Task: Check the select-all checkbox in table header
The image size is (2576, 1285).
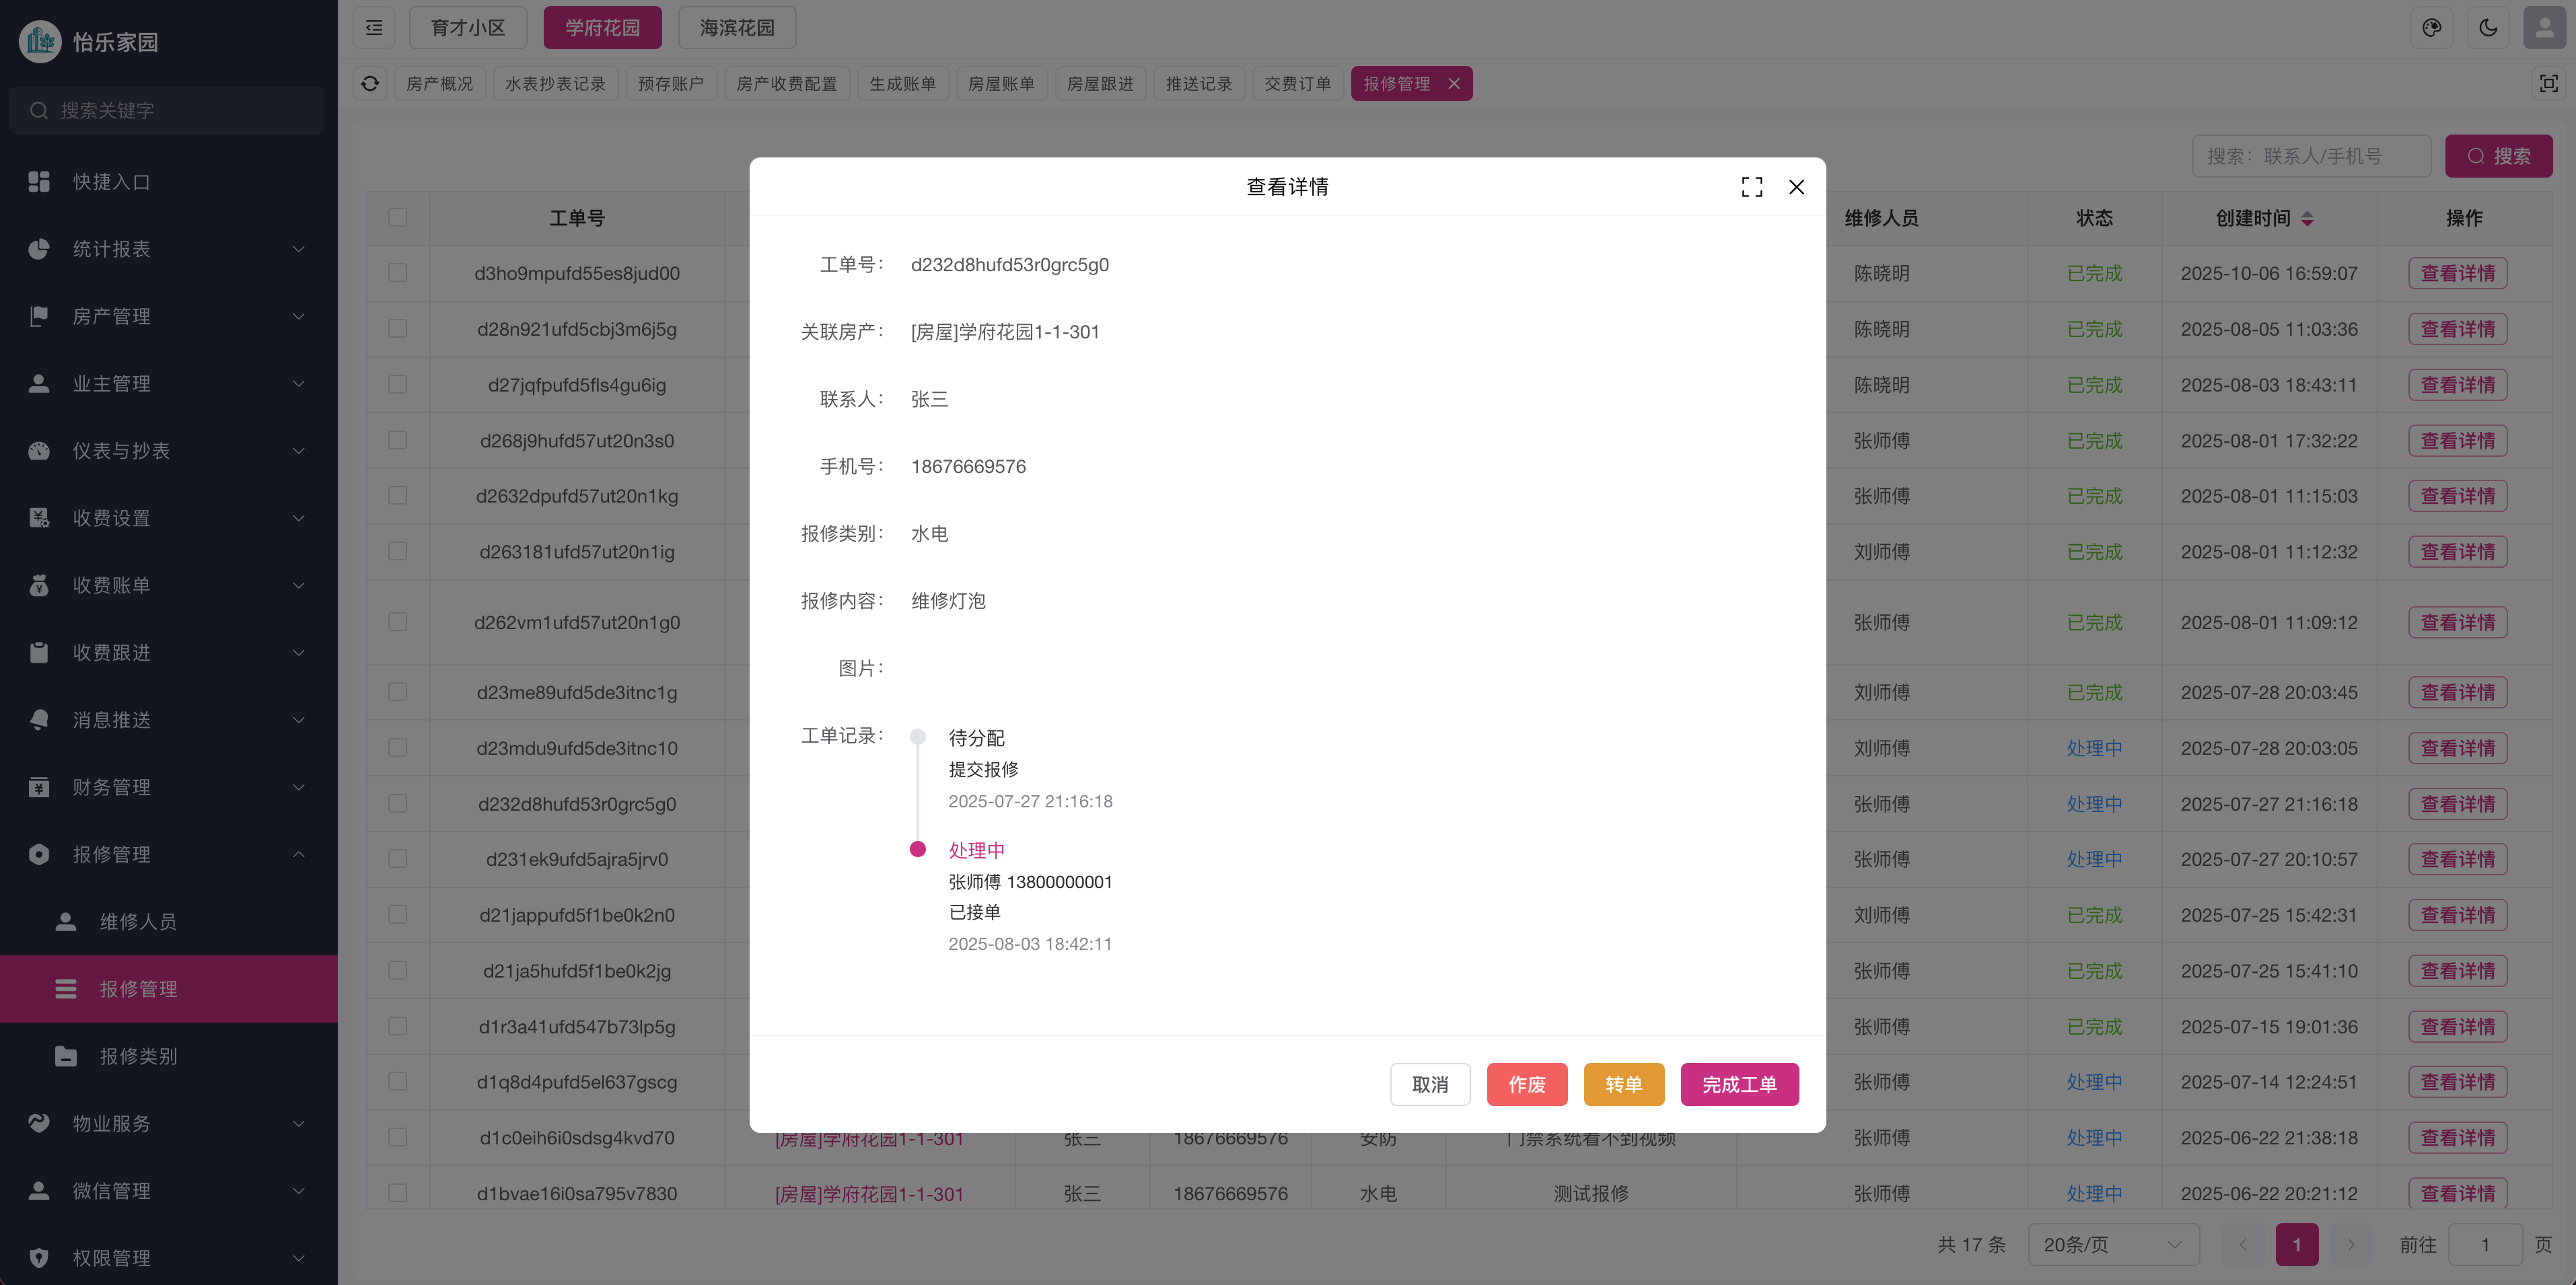Action: (x=398, y=218)
